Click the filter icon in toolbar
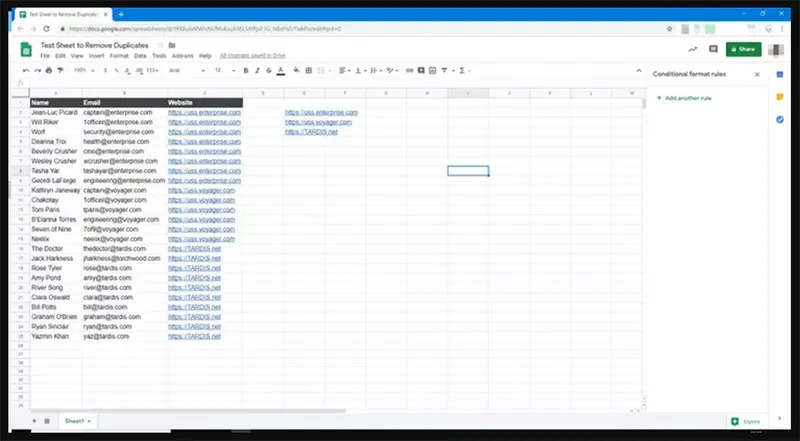Screen dimensions: 800x441 click(444, 70)
